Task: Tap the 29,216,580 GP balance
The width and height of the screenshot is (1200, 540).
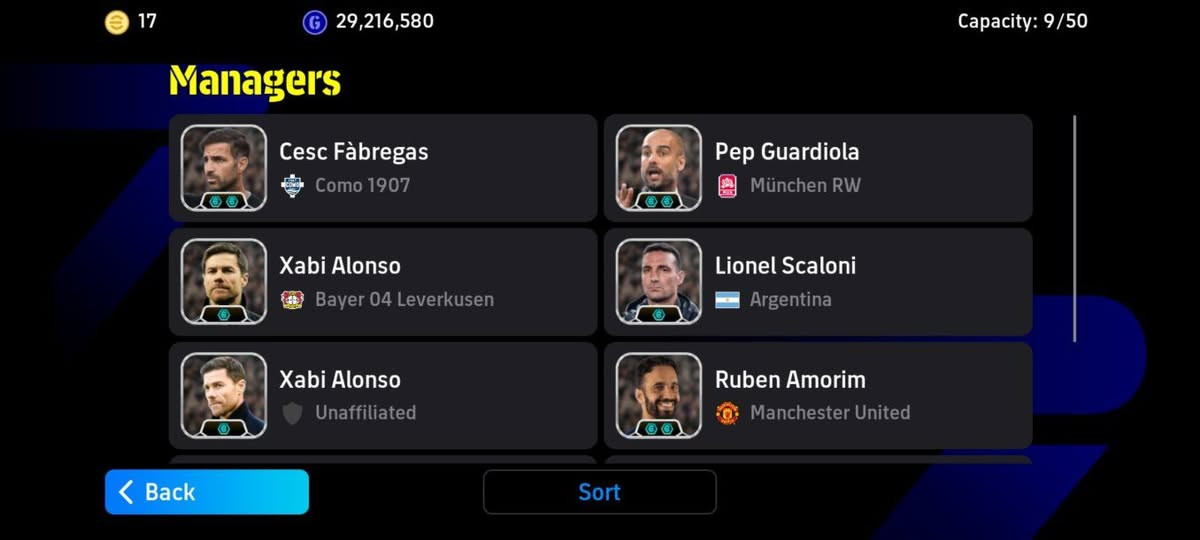Action: point(385,21)
